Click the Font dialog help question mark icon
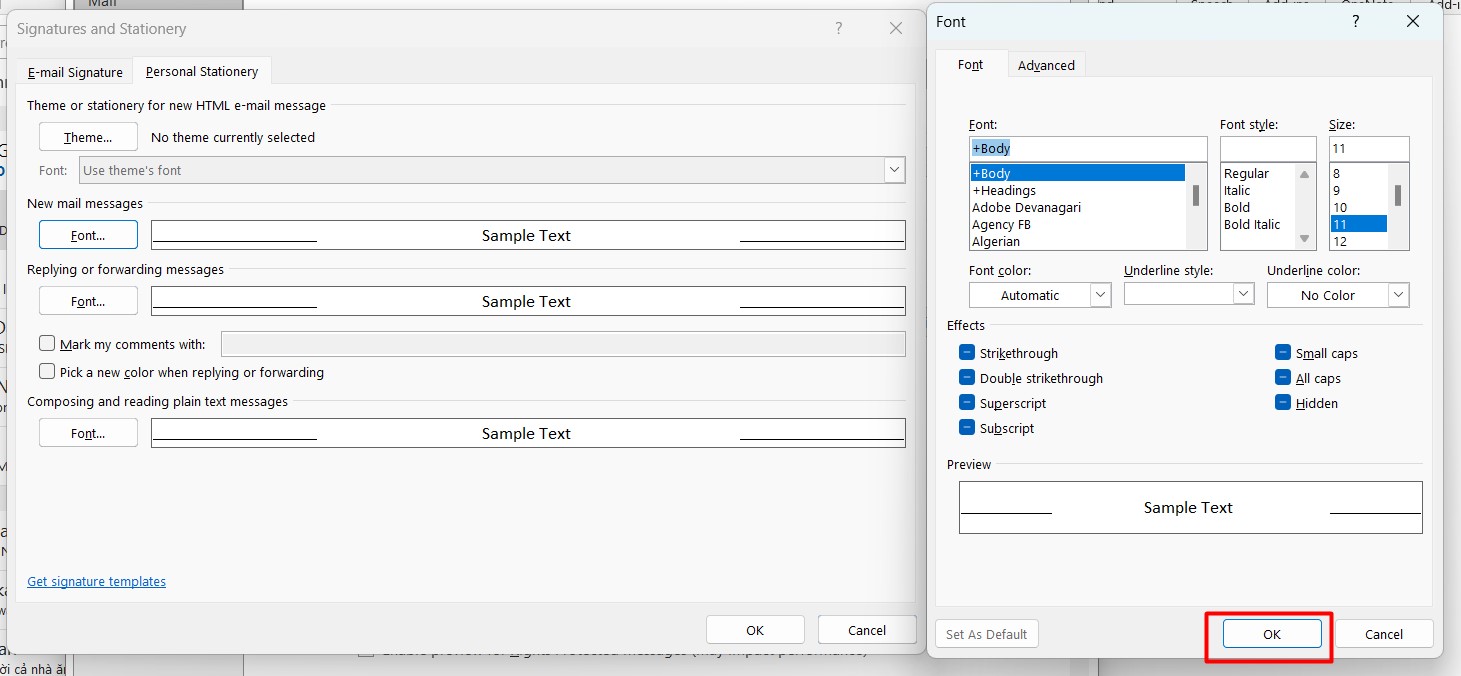 (1356, 21)
